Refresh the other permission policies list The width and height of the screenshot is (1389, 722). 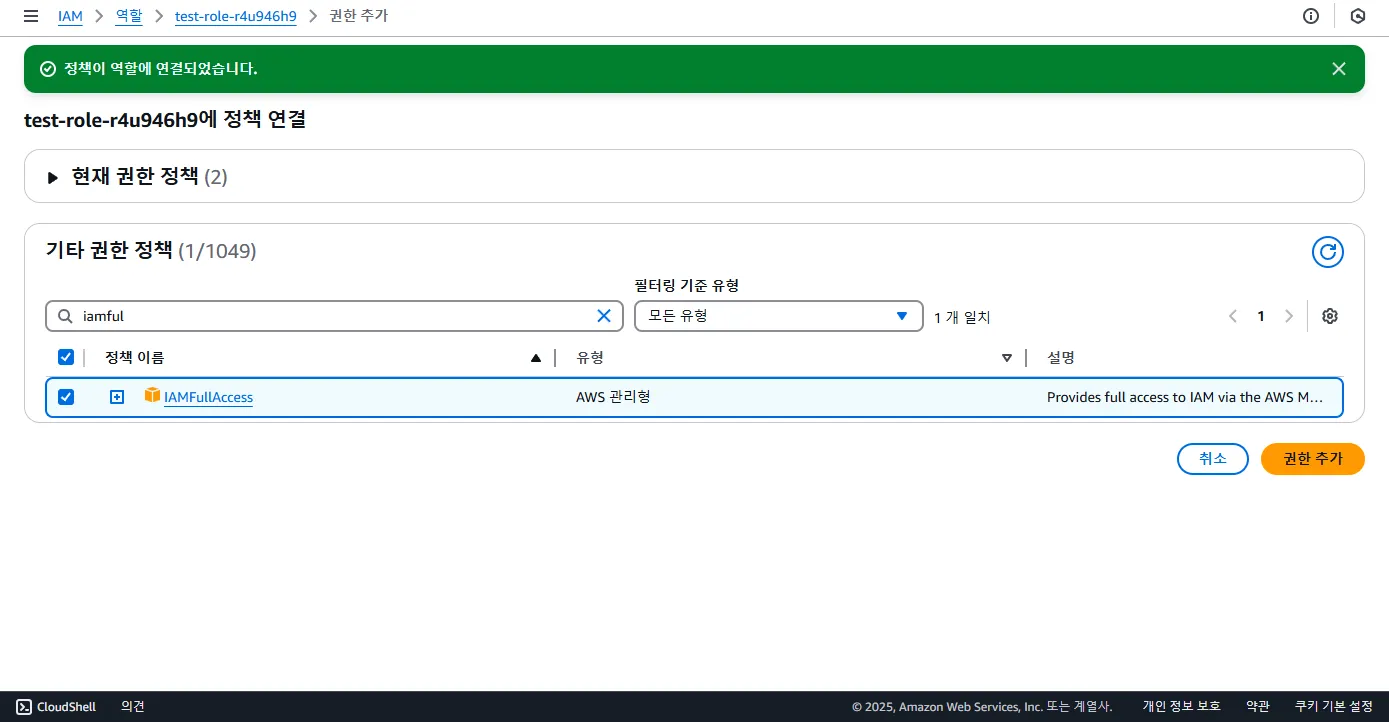tap(1328, 252)
